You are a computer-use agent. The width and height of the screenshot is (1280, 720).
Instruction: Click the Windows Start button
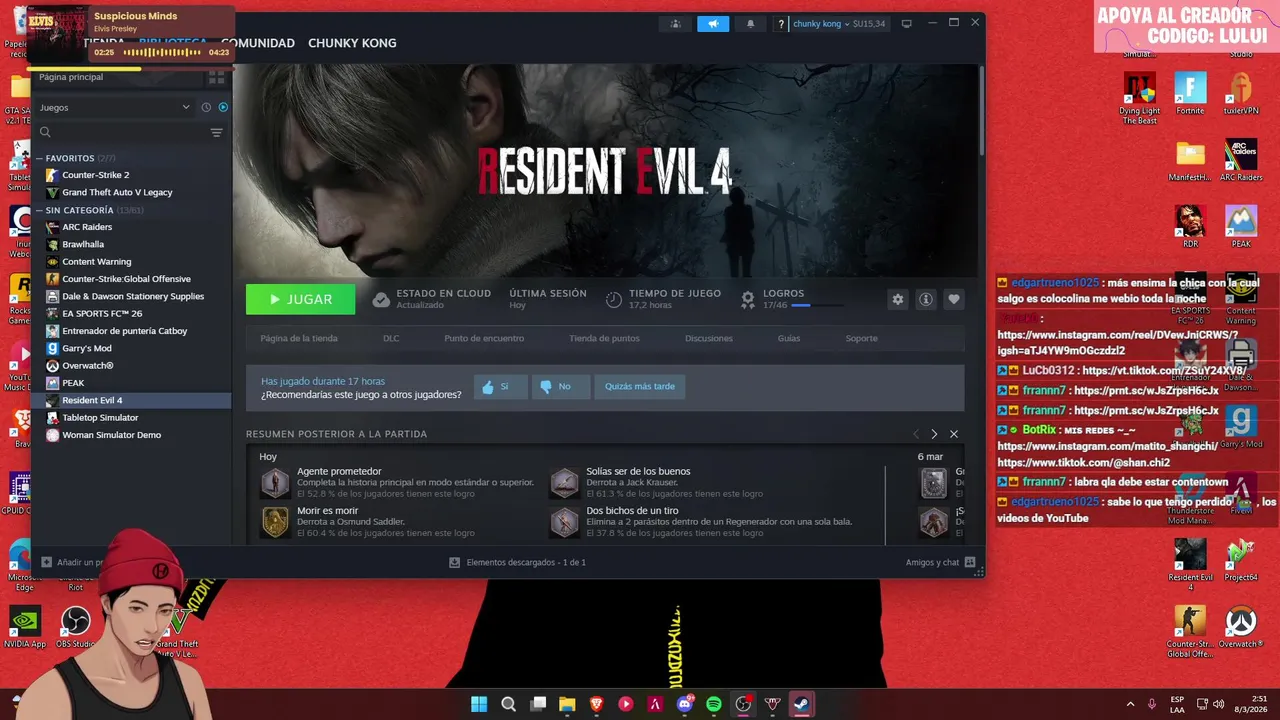click(x=479, y=704)
